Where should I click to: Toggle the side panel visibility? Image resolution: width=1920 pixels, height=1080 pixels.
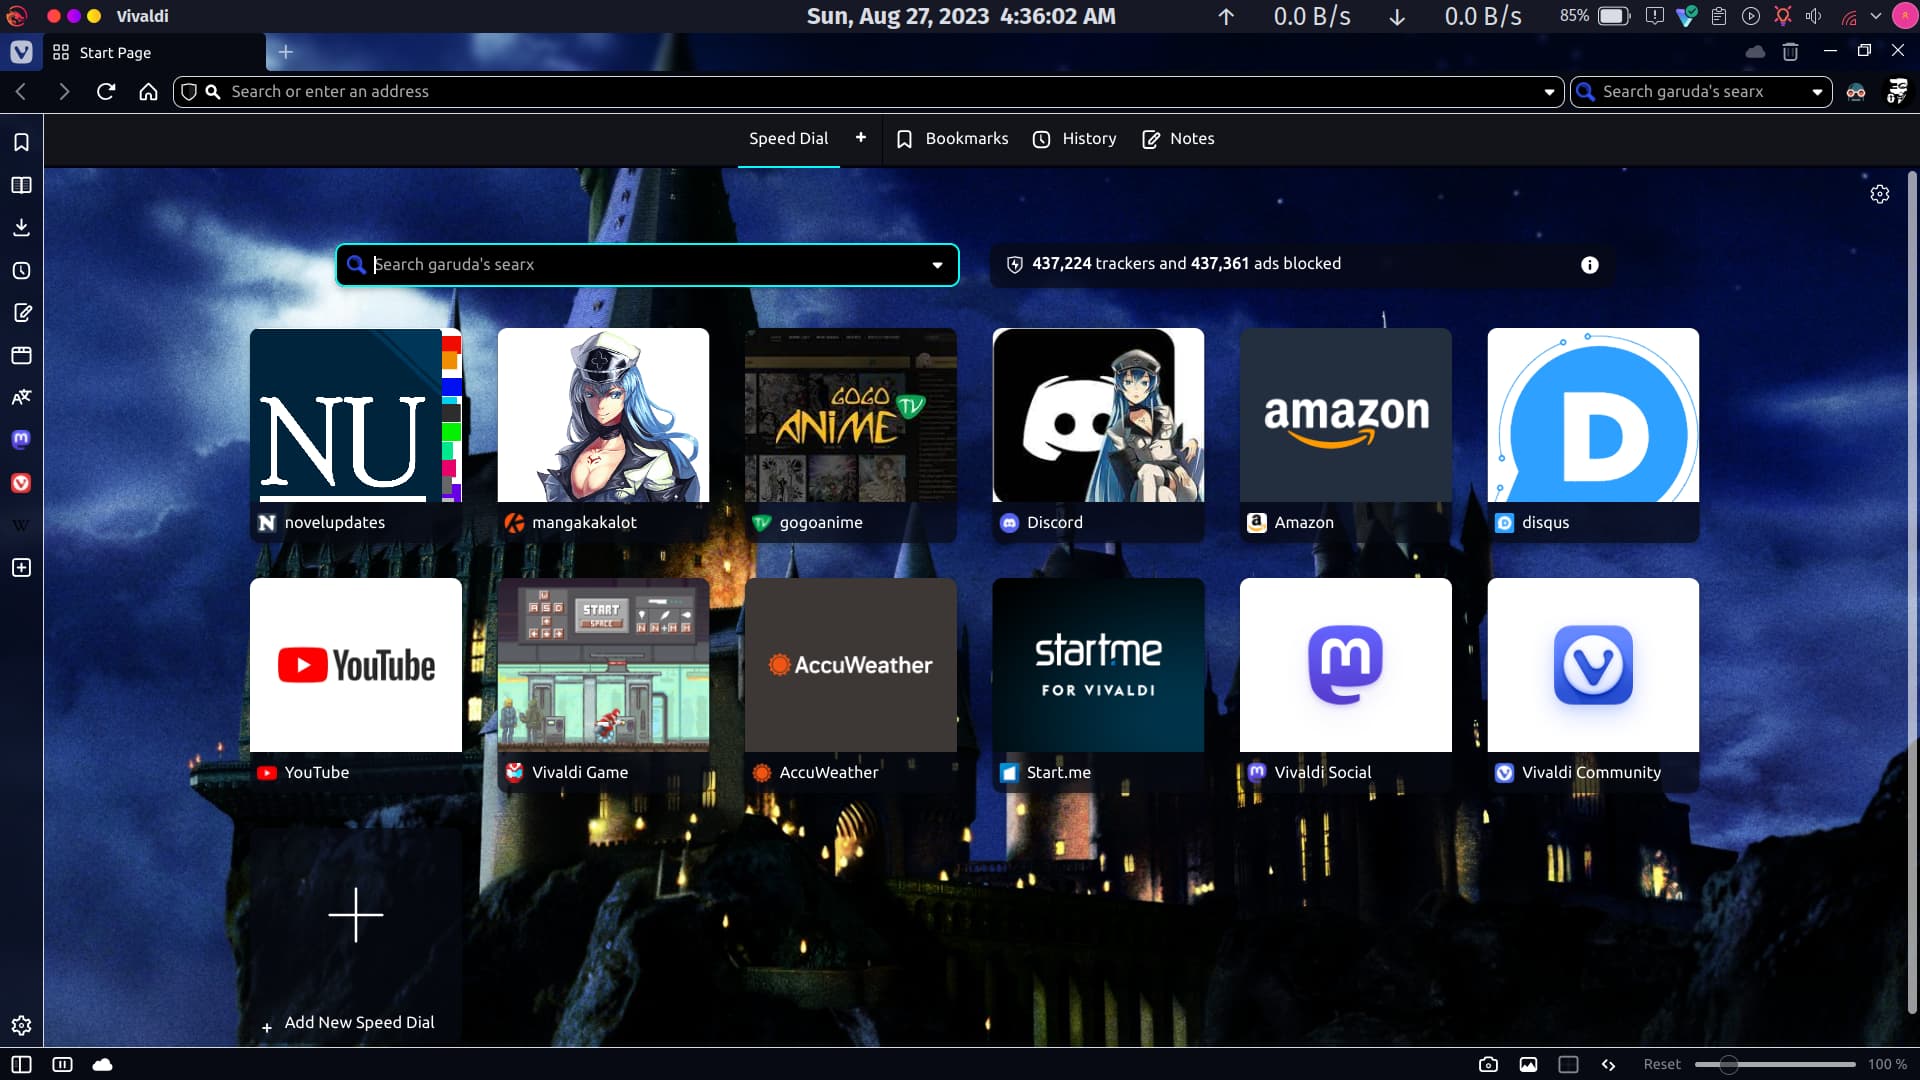click(x=21, y=1064)
